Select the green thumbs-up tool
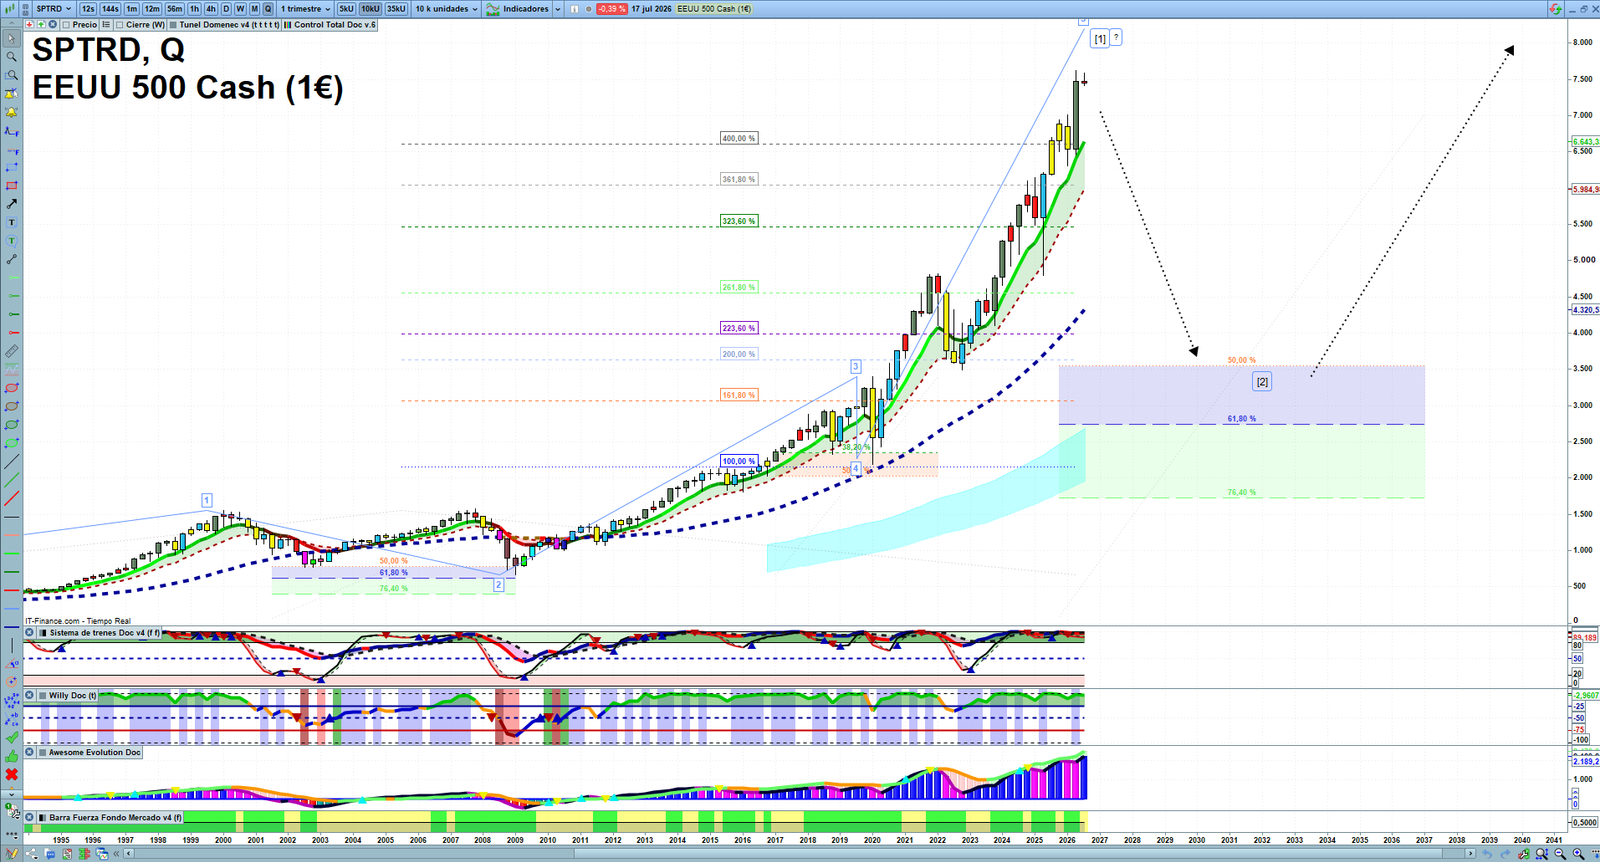Viewport: 1600px width, 862px height. pos(11,756)
